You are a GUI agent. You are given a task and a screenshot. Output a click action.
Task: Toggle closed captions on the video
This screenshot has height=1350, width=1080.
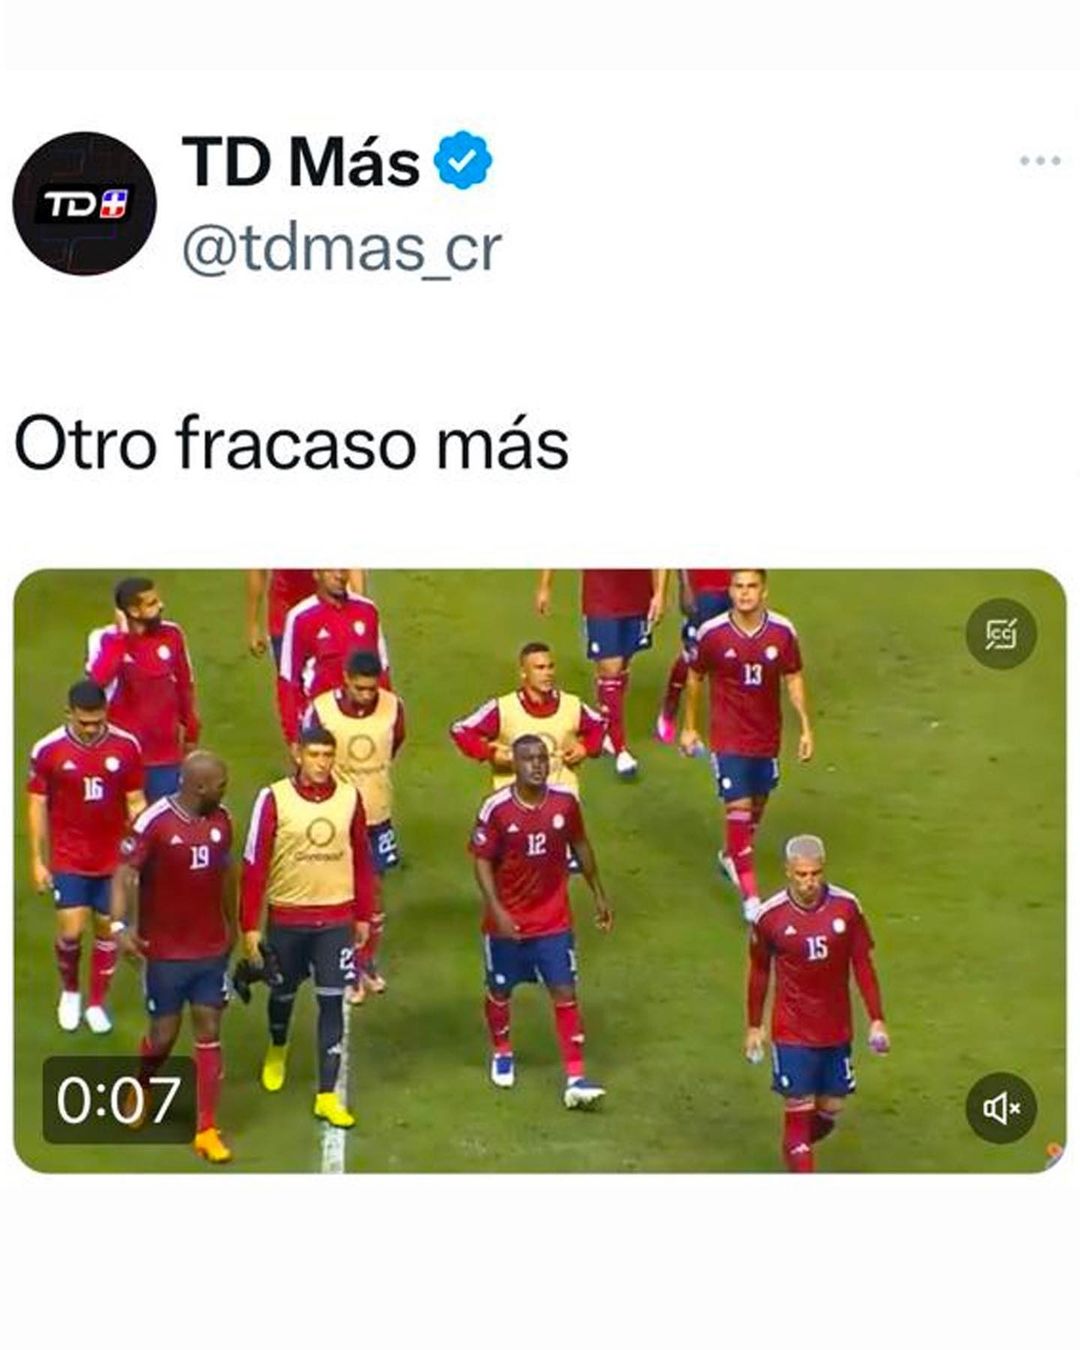pyautogui.click(x=1001, y=634)
